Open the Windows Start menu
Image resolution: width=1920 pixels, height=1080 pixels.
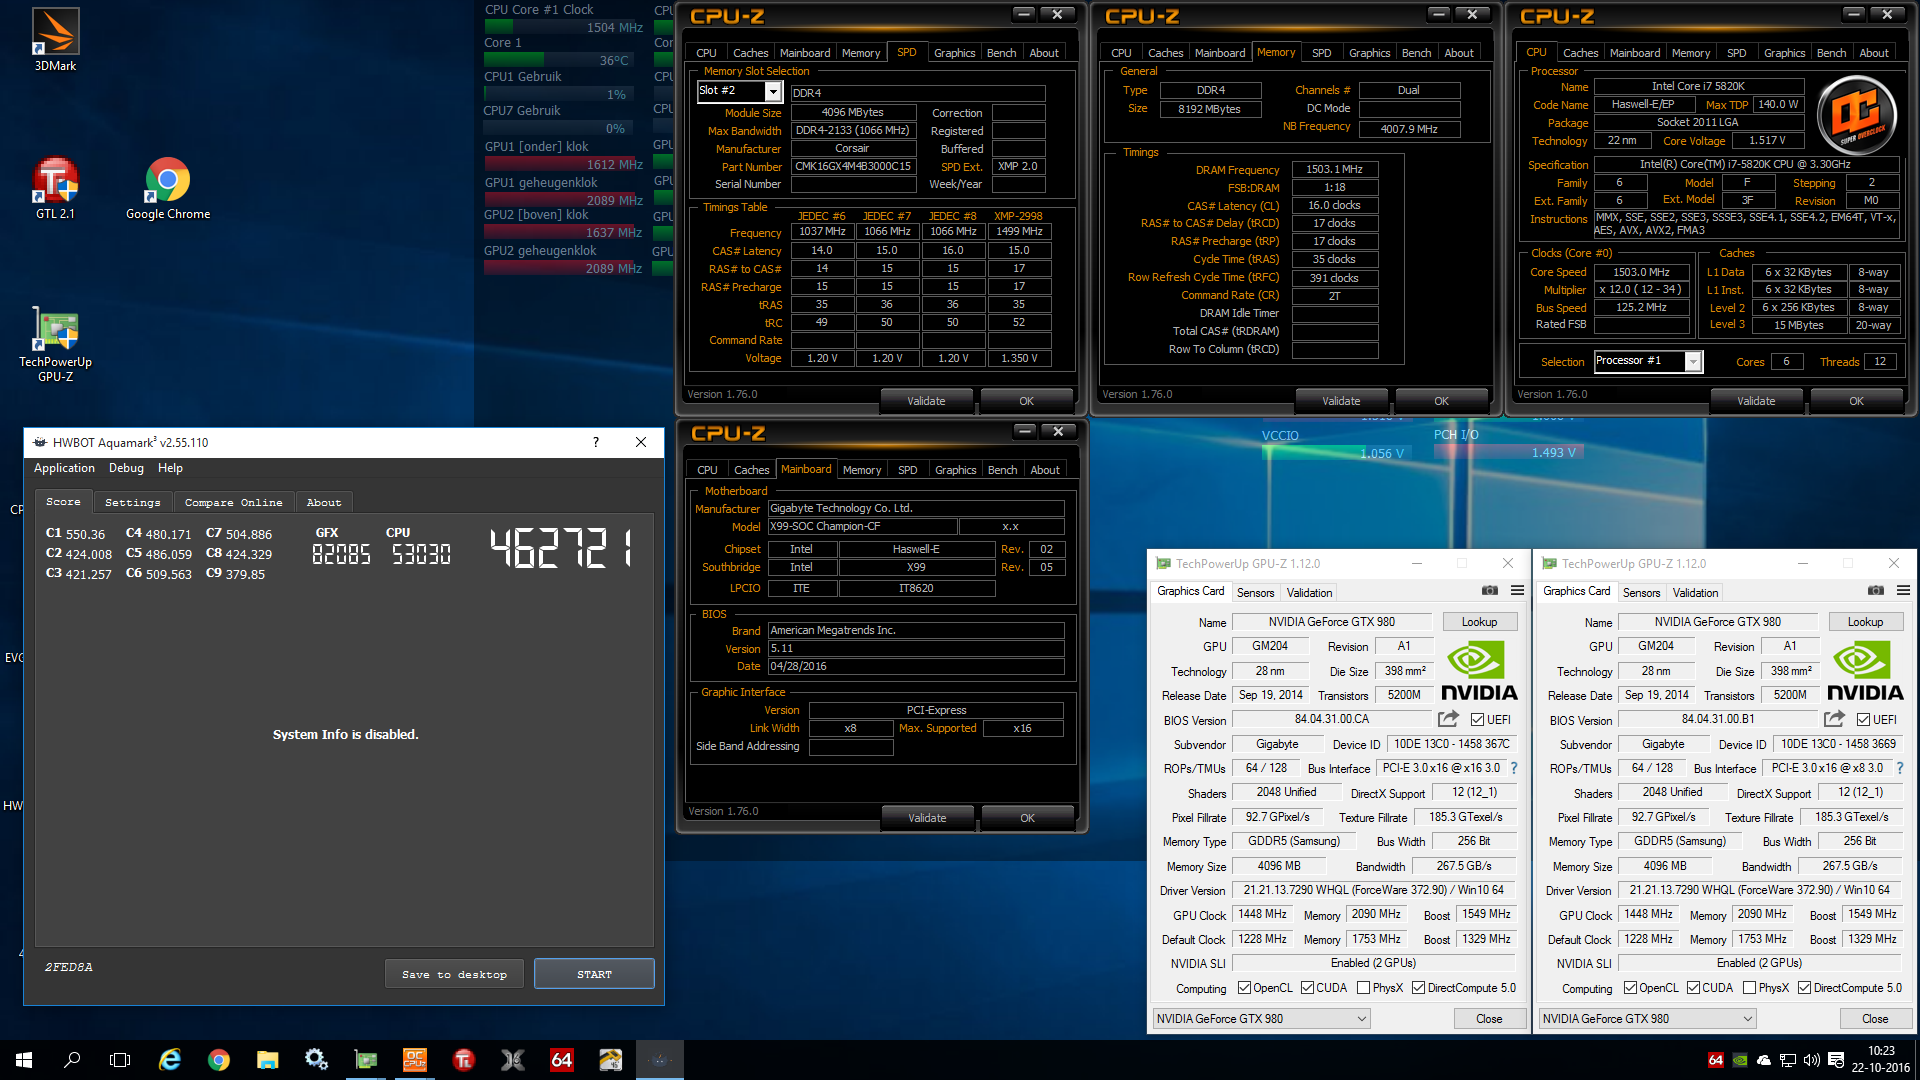click(x=24, y=1060)
